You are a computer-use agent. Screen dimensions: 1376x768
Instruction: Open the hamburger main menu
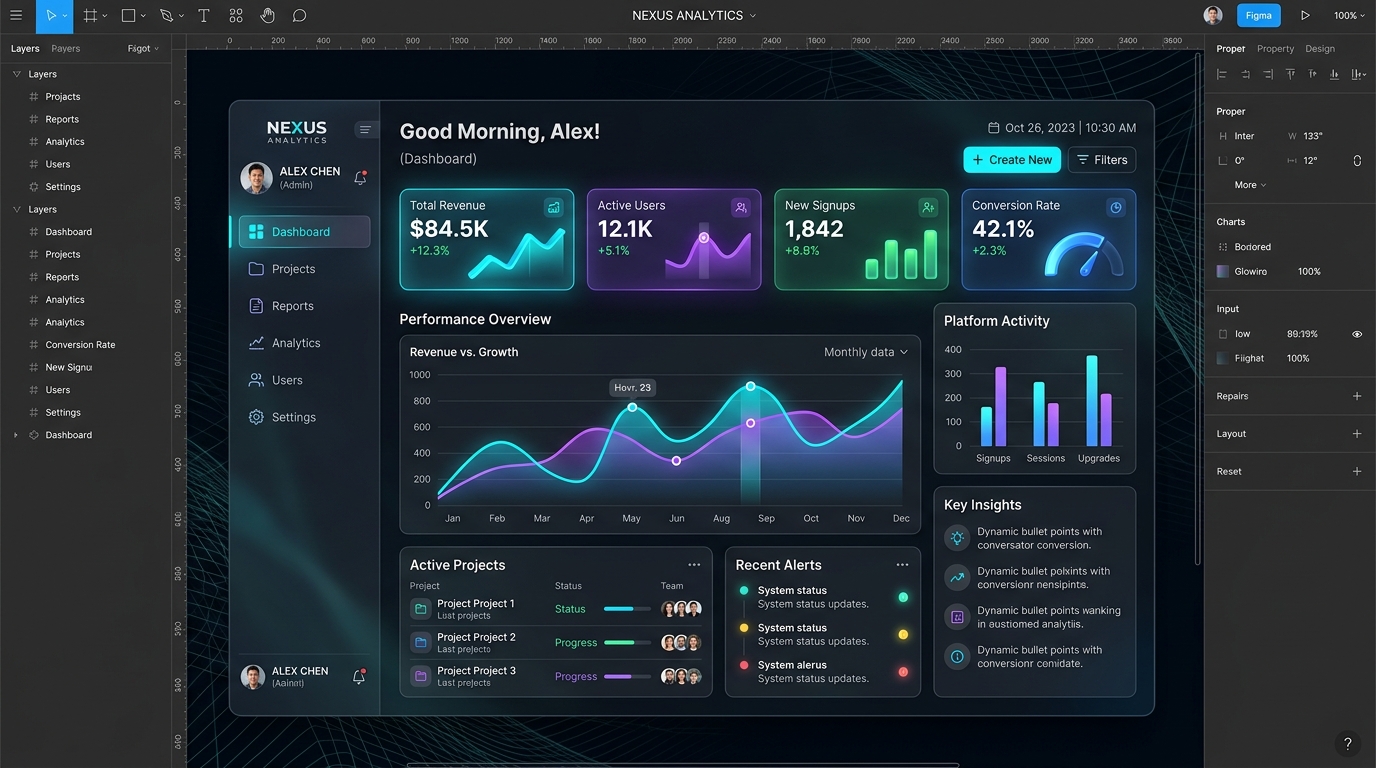(x=15, y=16)
